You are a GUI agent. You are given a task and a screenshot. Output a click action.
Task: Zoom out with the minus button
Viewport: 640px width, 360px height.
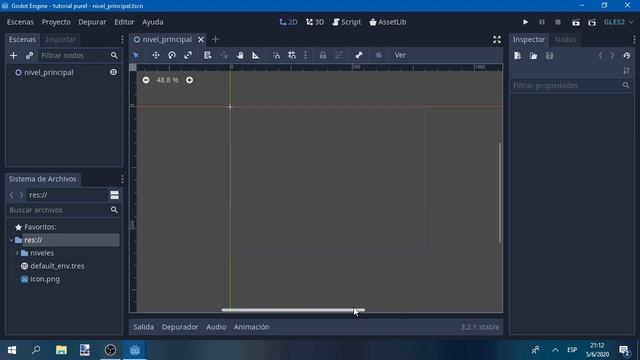pyautogui.click(x=146, y=80)
